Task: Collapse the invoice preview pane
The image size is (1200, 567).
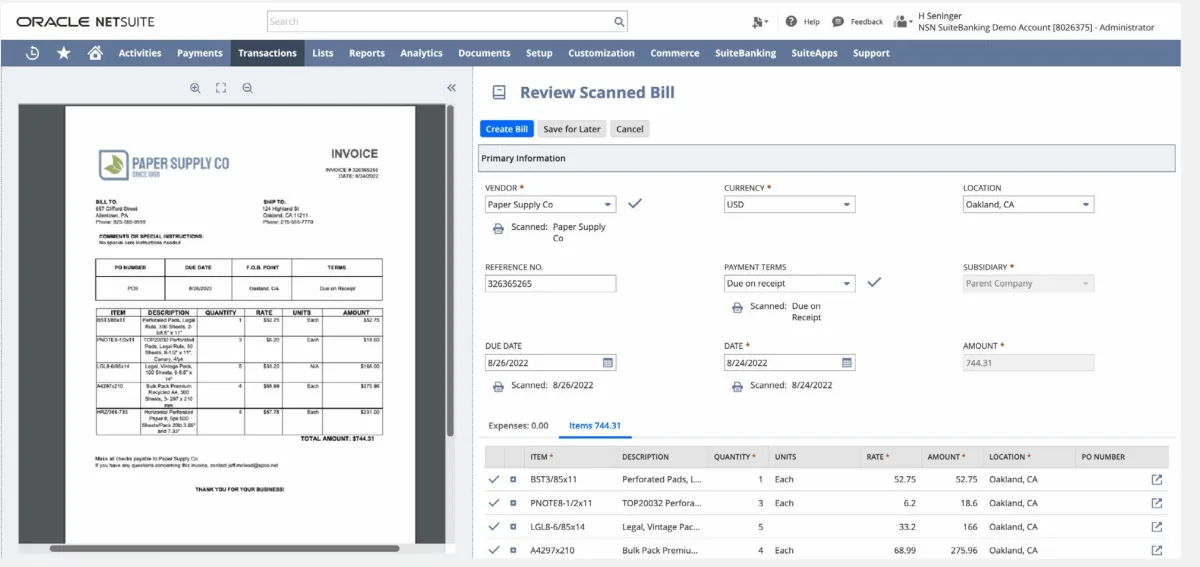Action: (x=451, y=88)
